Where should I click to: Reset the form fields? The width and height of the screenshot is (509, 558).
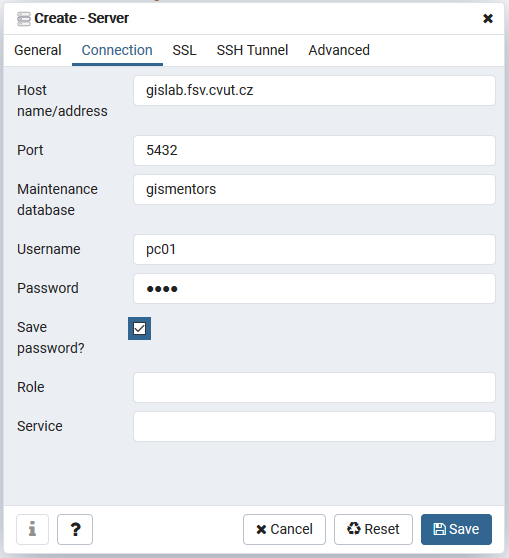pos(373,529)
